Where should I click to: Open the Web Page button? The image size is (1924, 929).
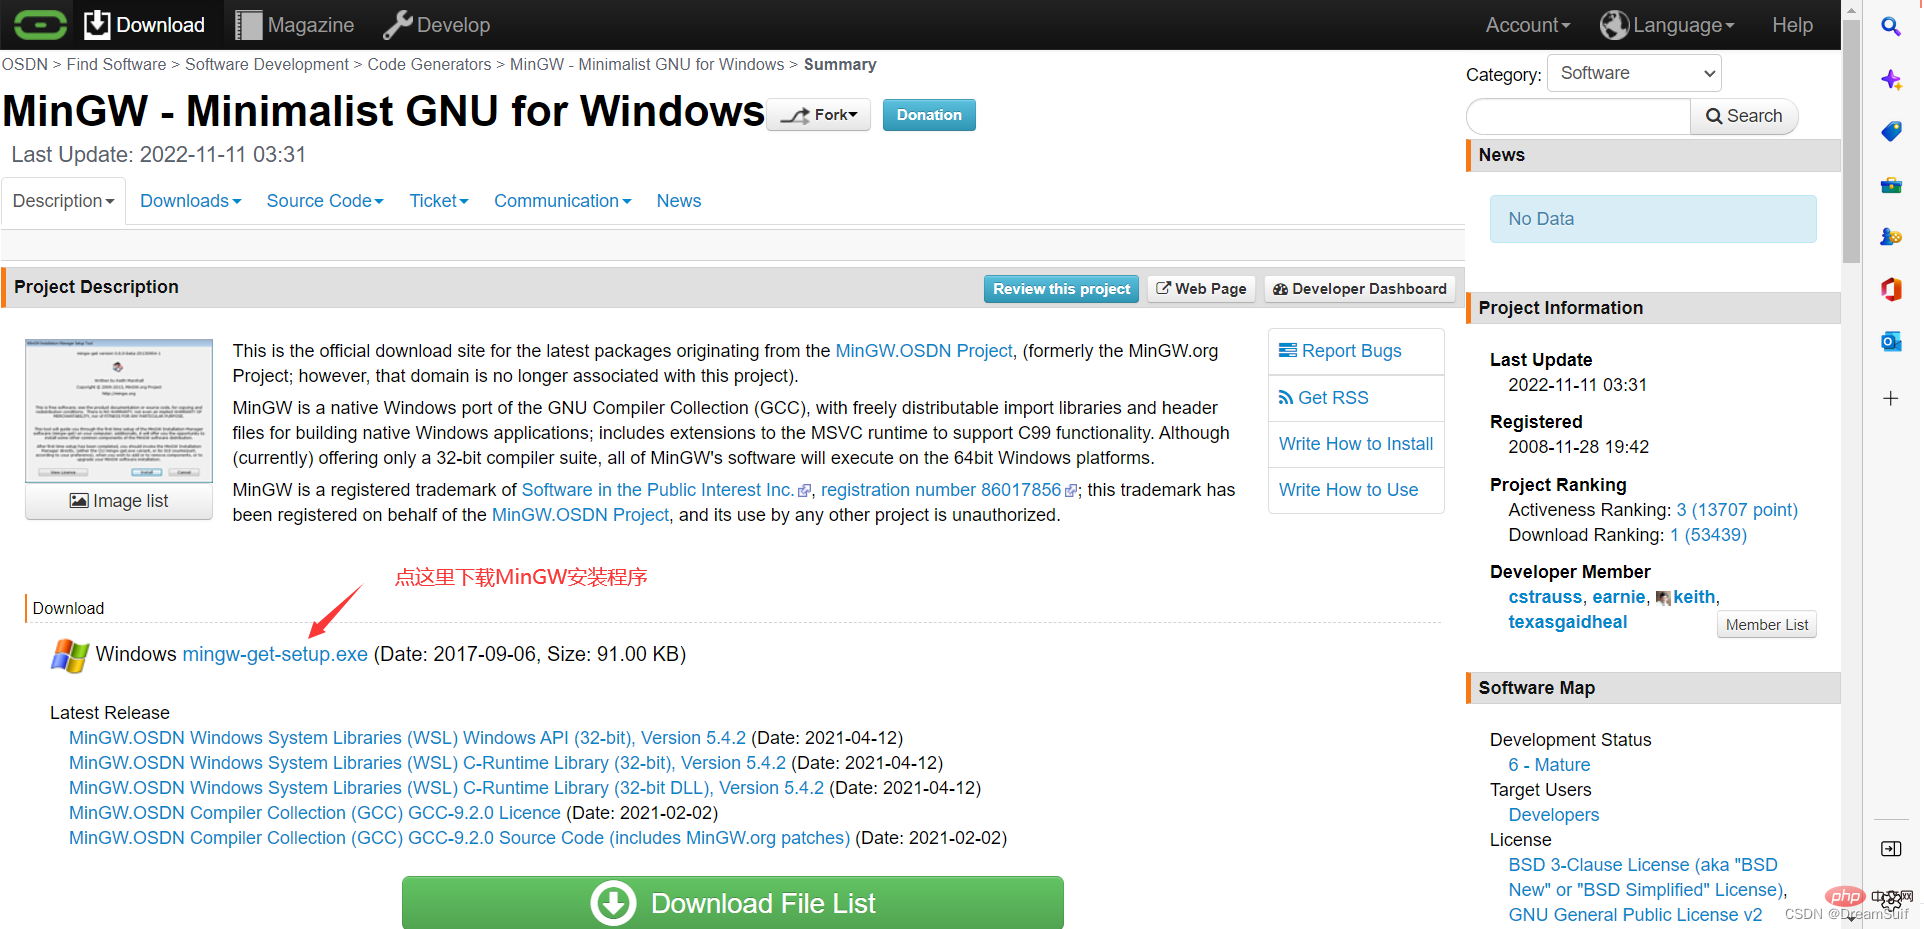click(1201, 289)
